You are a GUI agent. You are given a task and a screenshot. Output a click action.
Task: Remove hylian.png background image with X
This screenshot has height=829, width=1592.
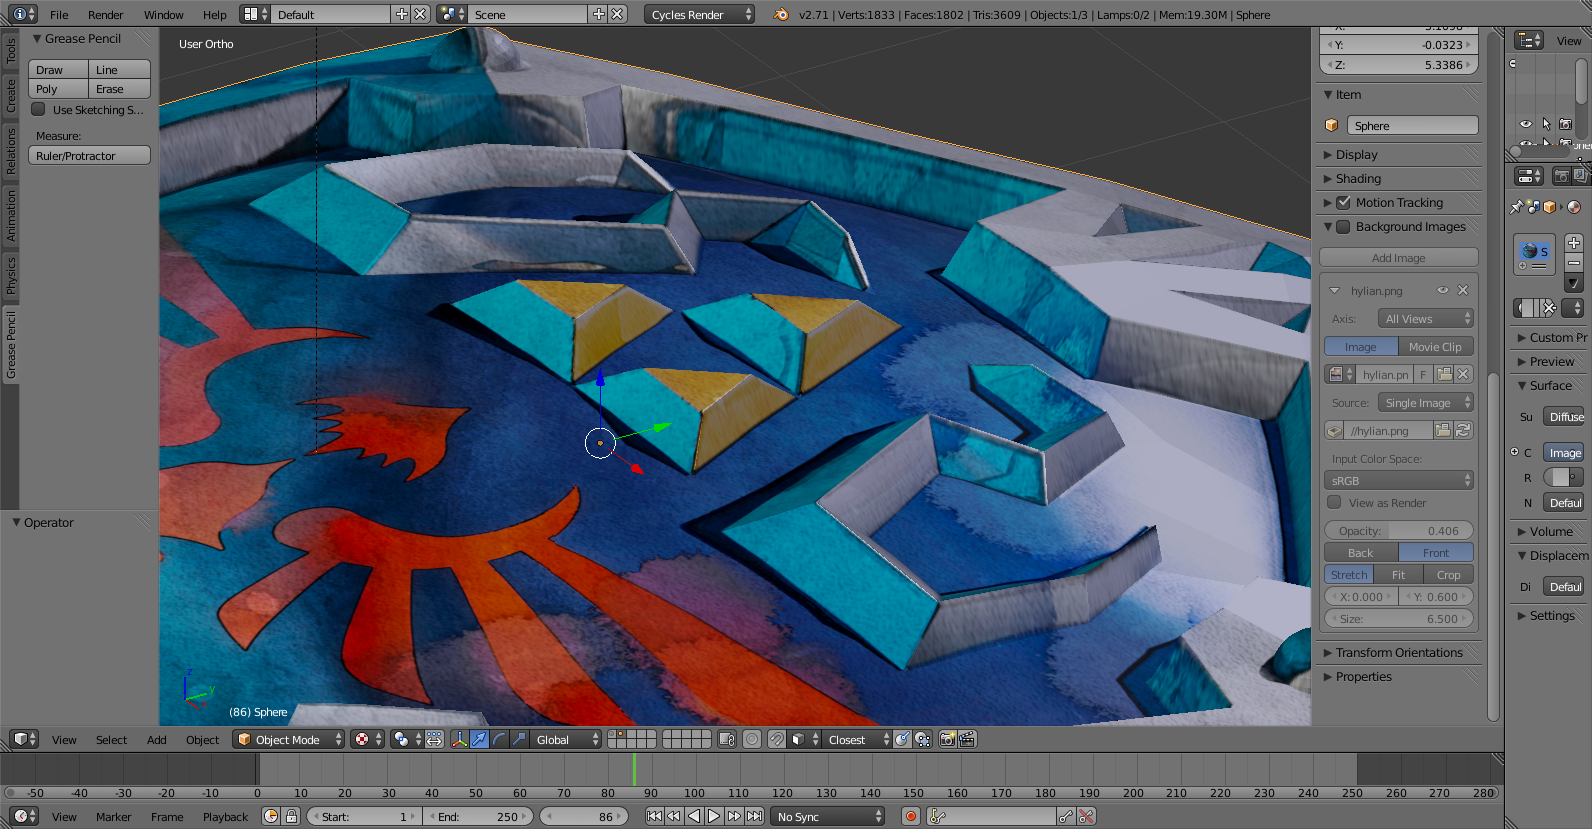point(1463,291)
